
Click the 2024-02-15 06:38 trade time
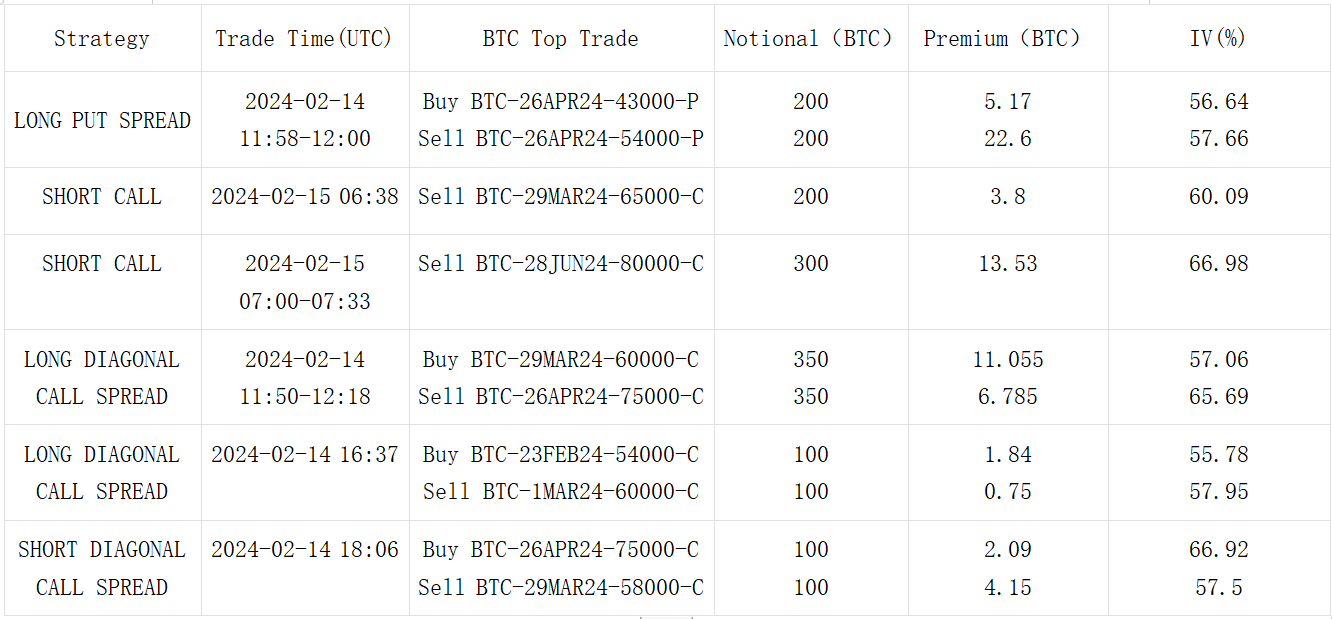304,197
